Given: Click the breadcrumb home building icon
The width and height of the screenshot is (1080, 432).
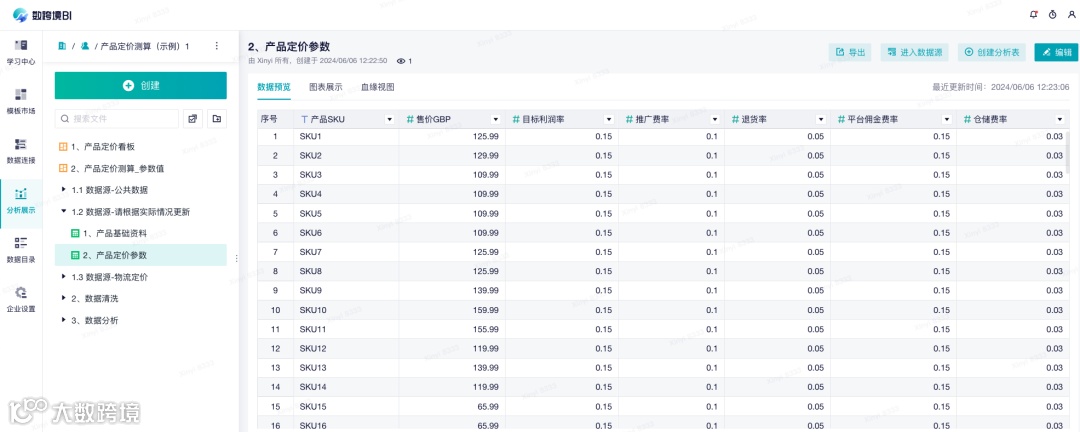Looking at the screenshot, I should click(x=62, y=46).
